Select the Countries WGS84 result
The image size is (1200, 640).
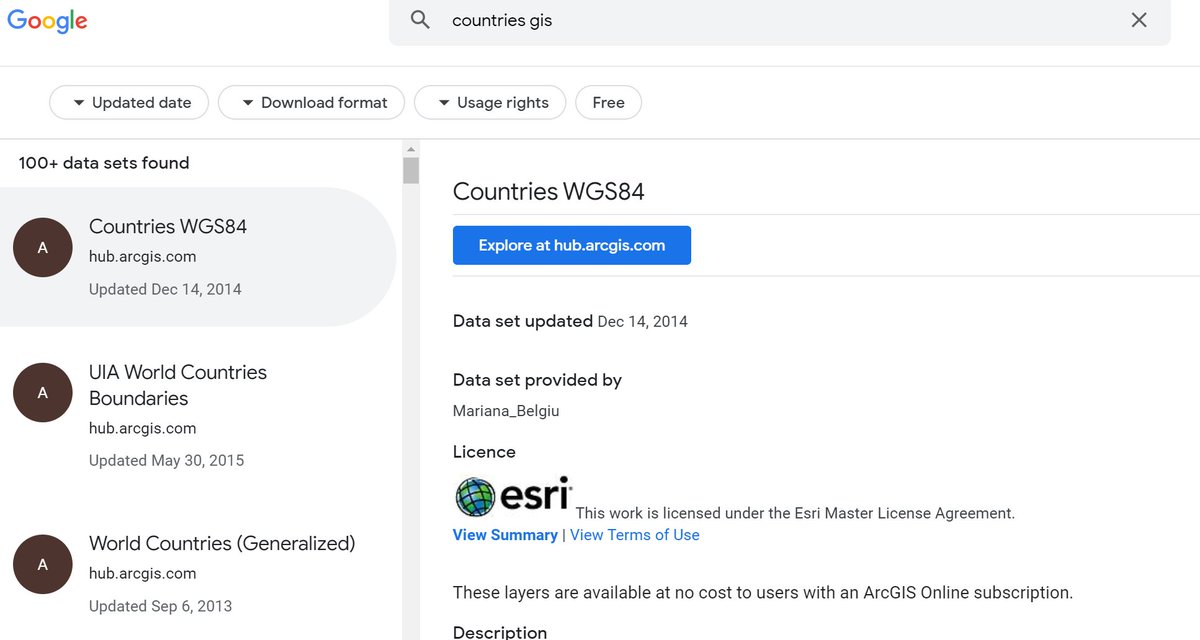click(198, 257)
